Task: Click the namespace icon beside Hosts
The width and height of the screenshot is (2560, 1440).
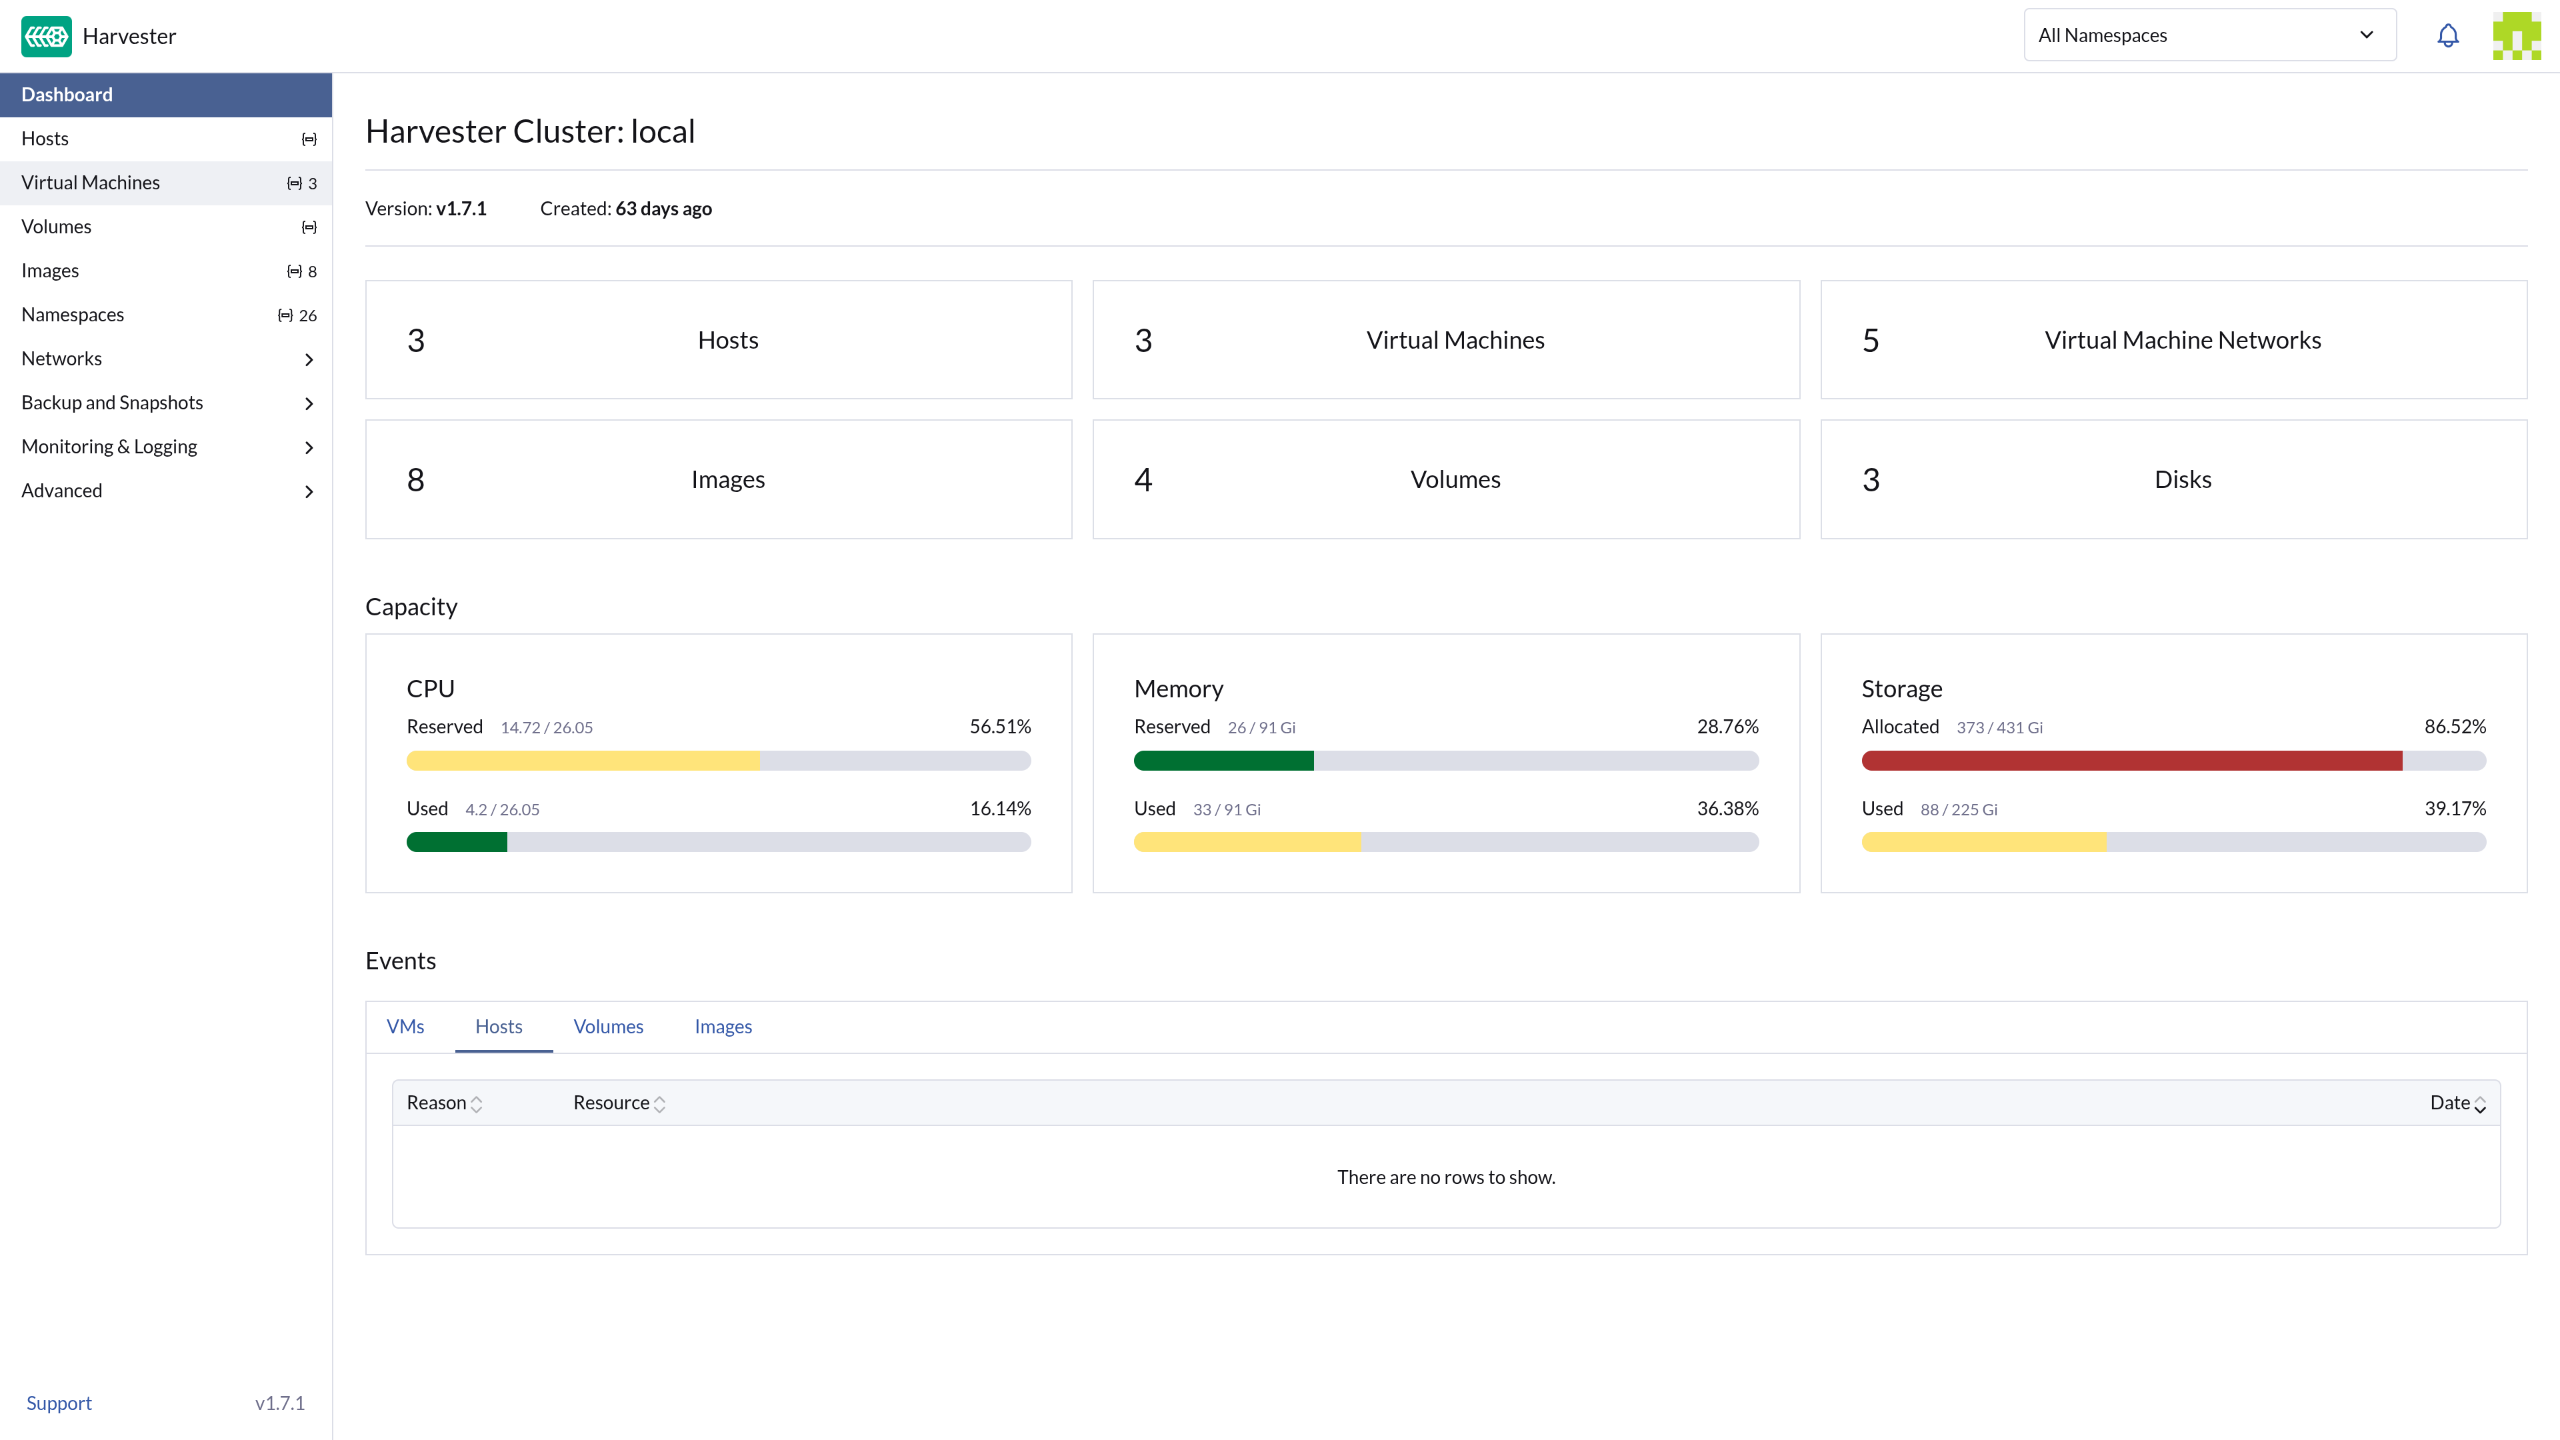Action: click(x=309, y=139)
